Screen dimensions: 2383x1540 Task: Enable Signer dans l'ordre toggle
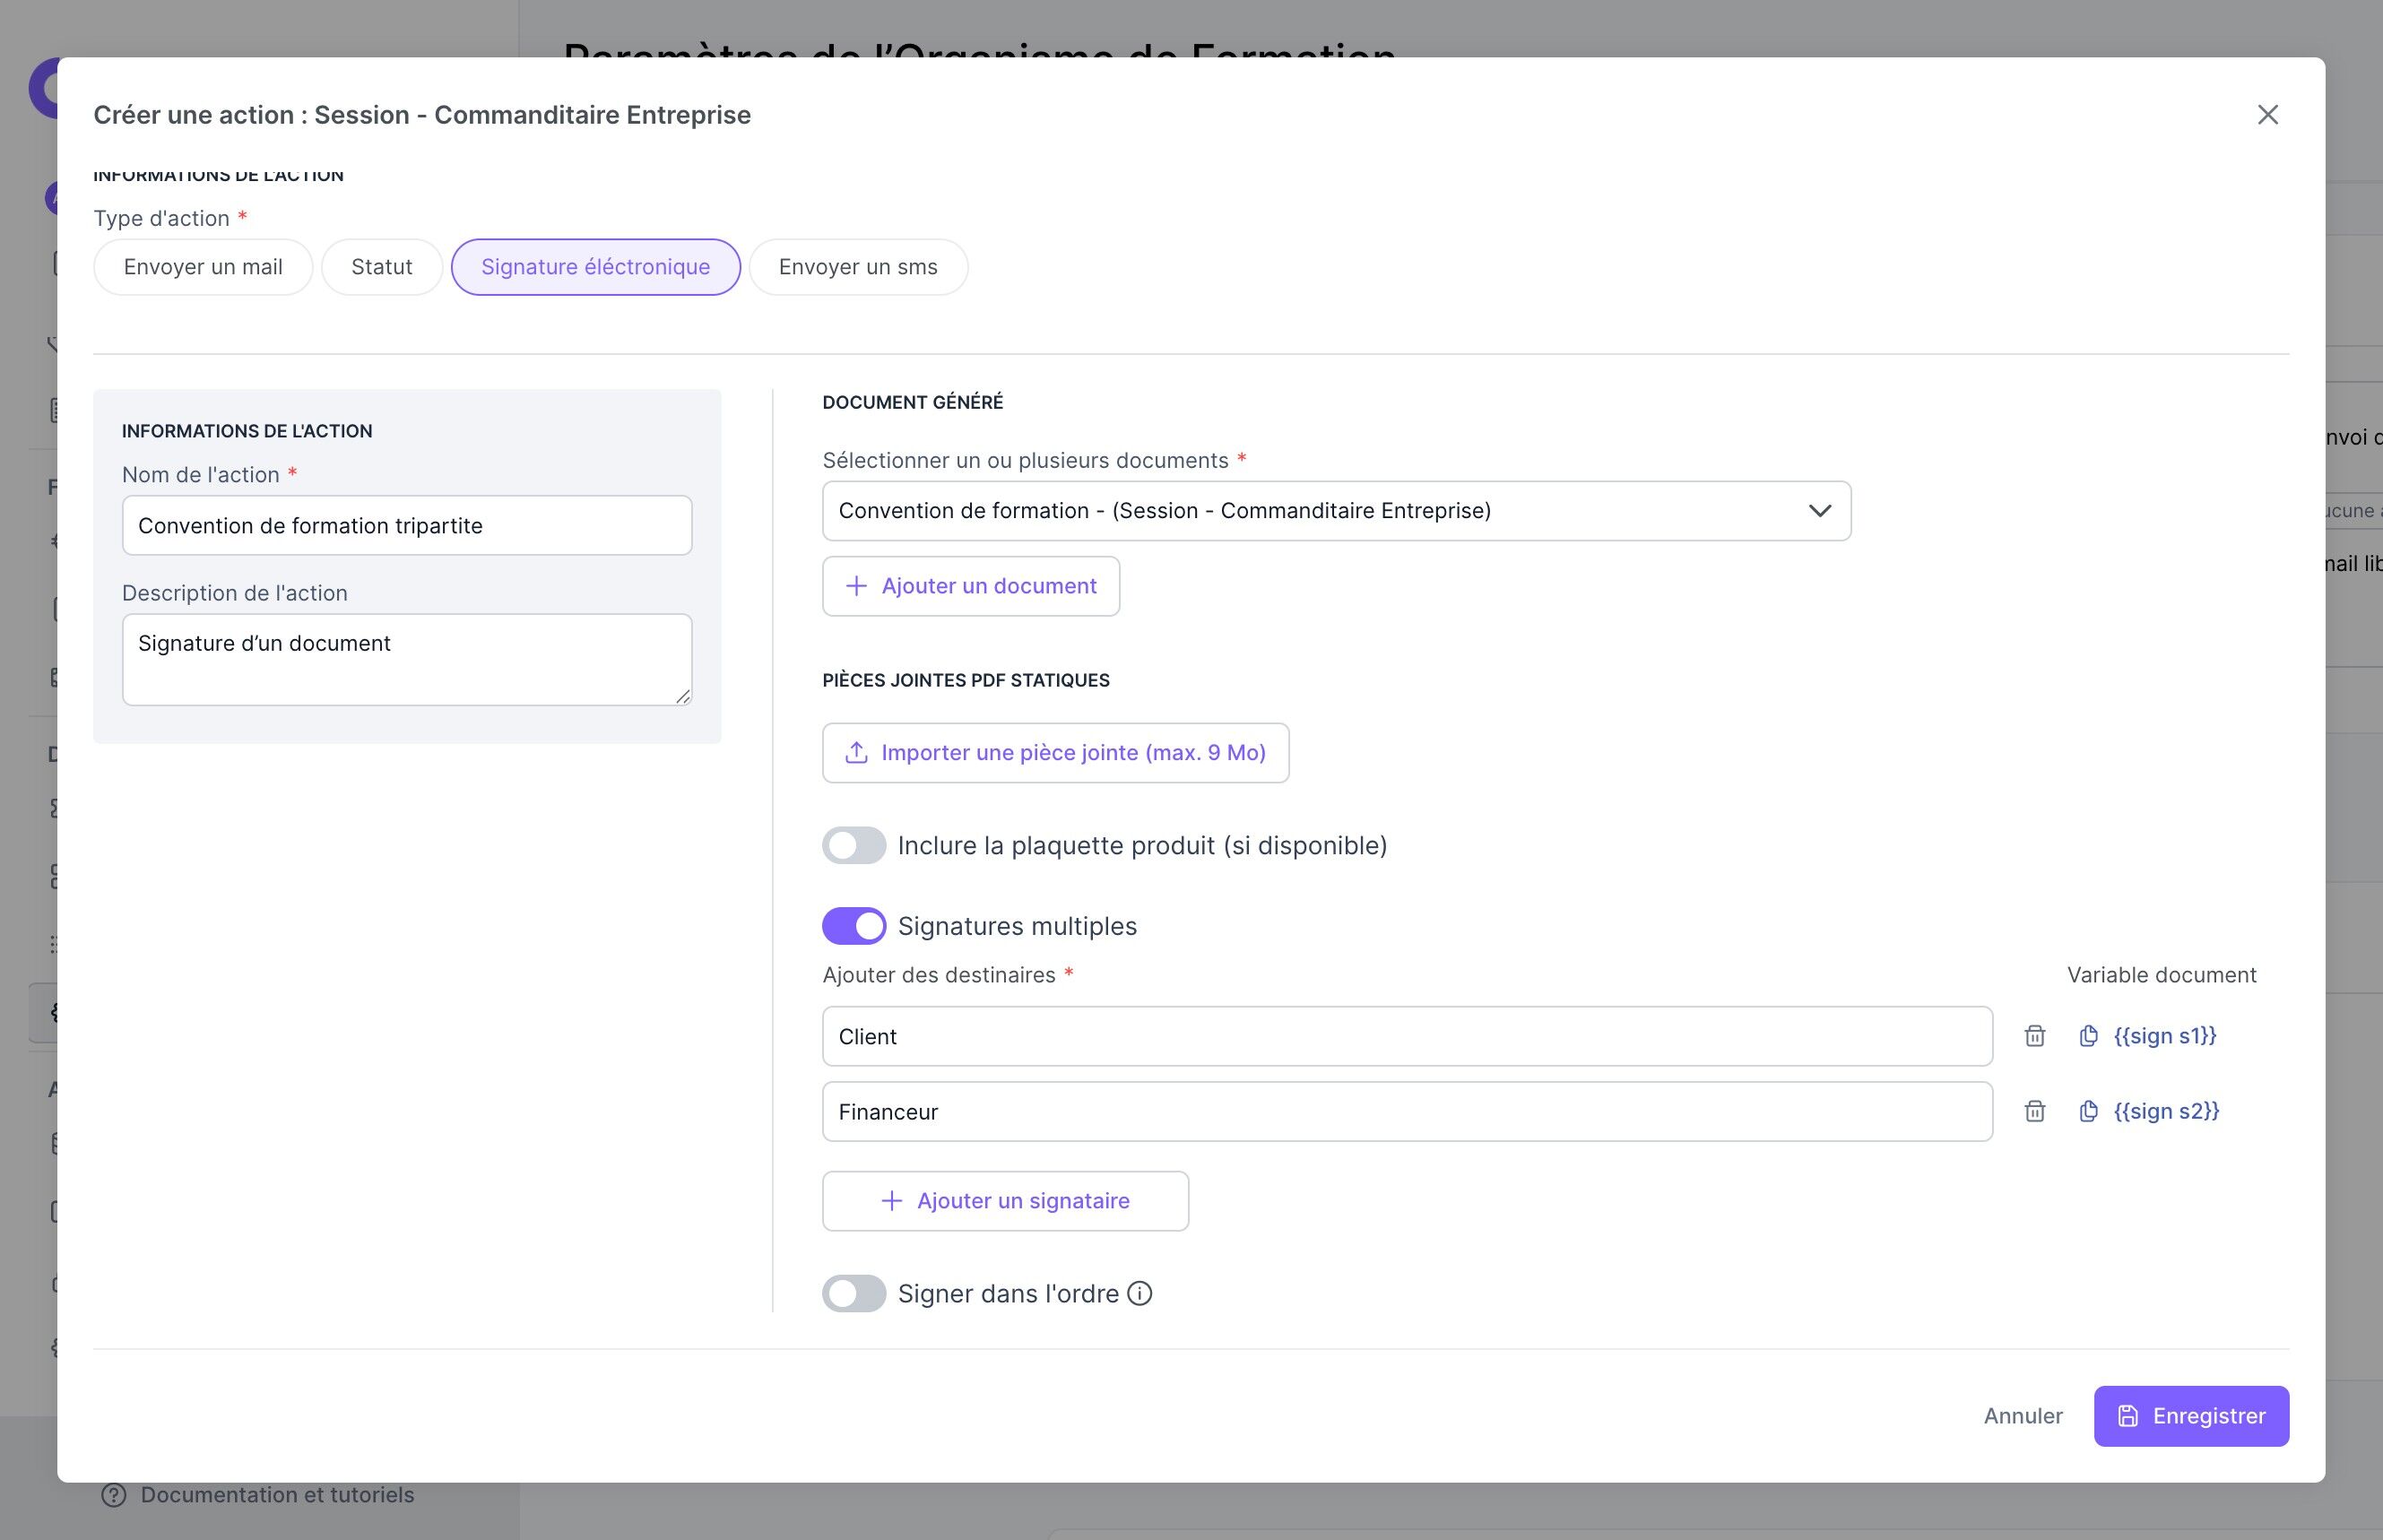tap(853, 1293)
